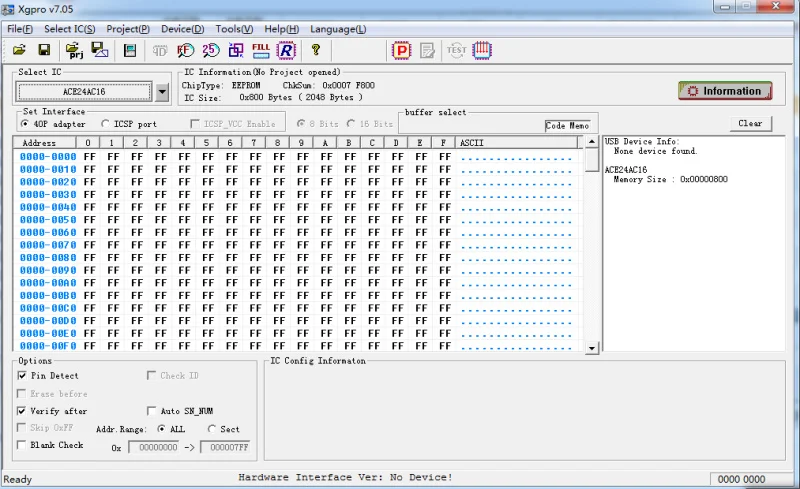Toggle the Verify after checkbox

pos(21,411)
